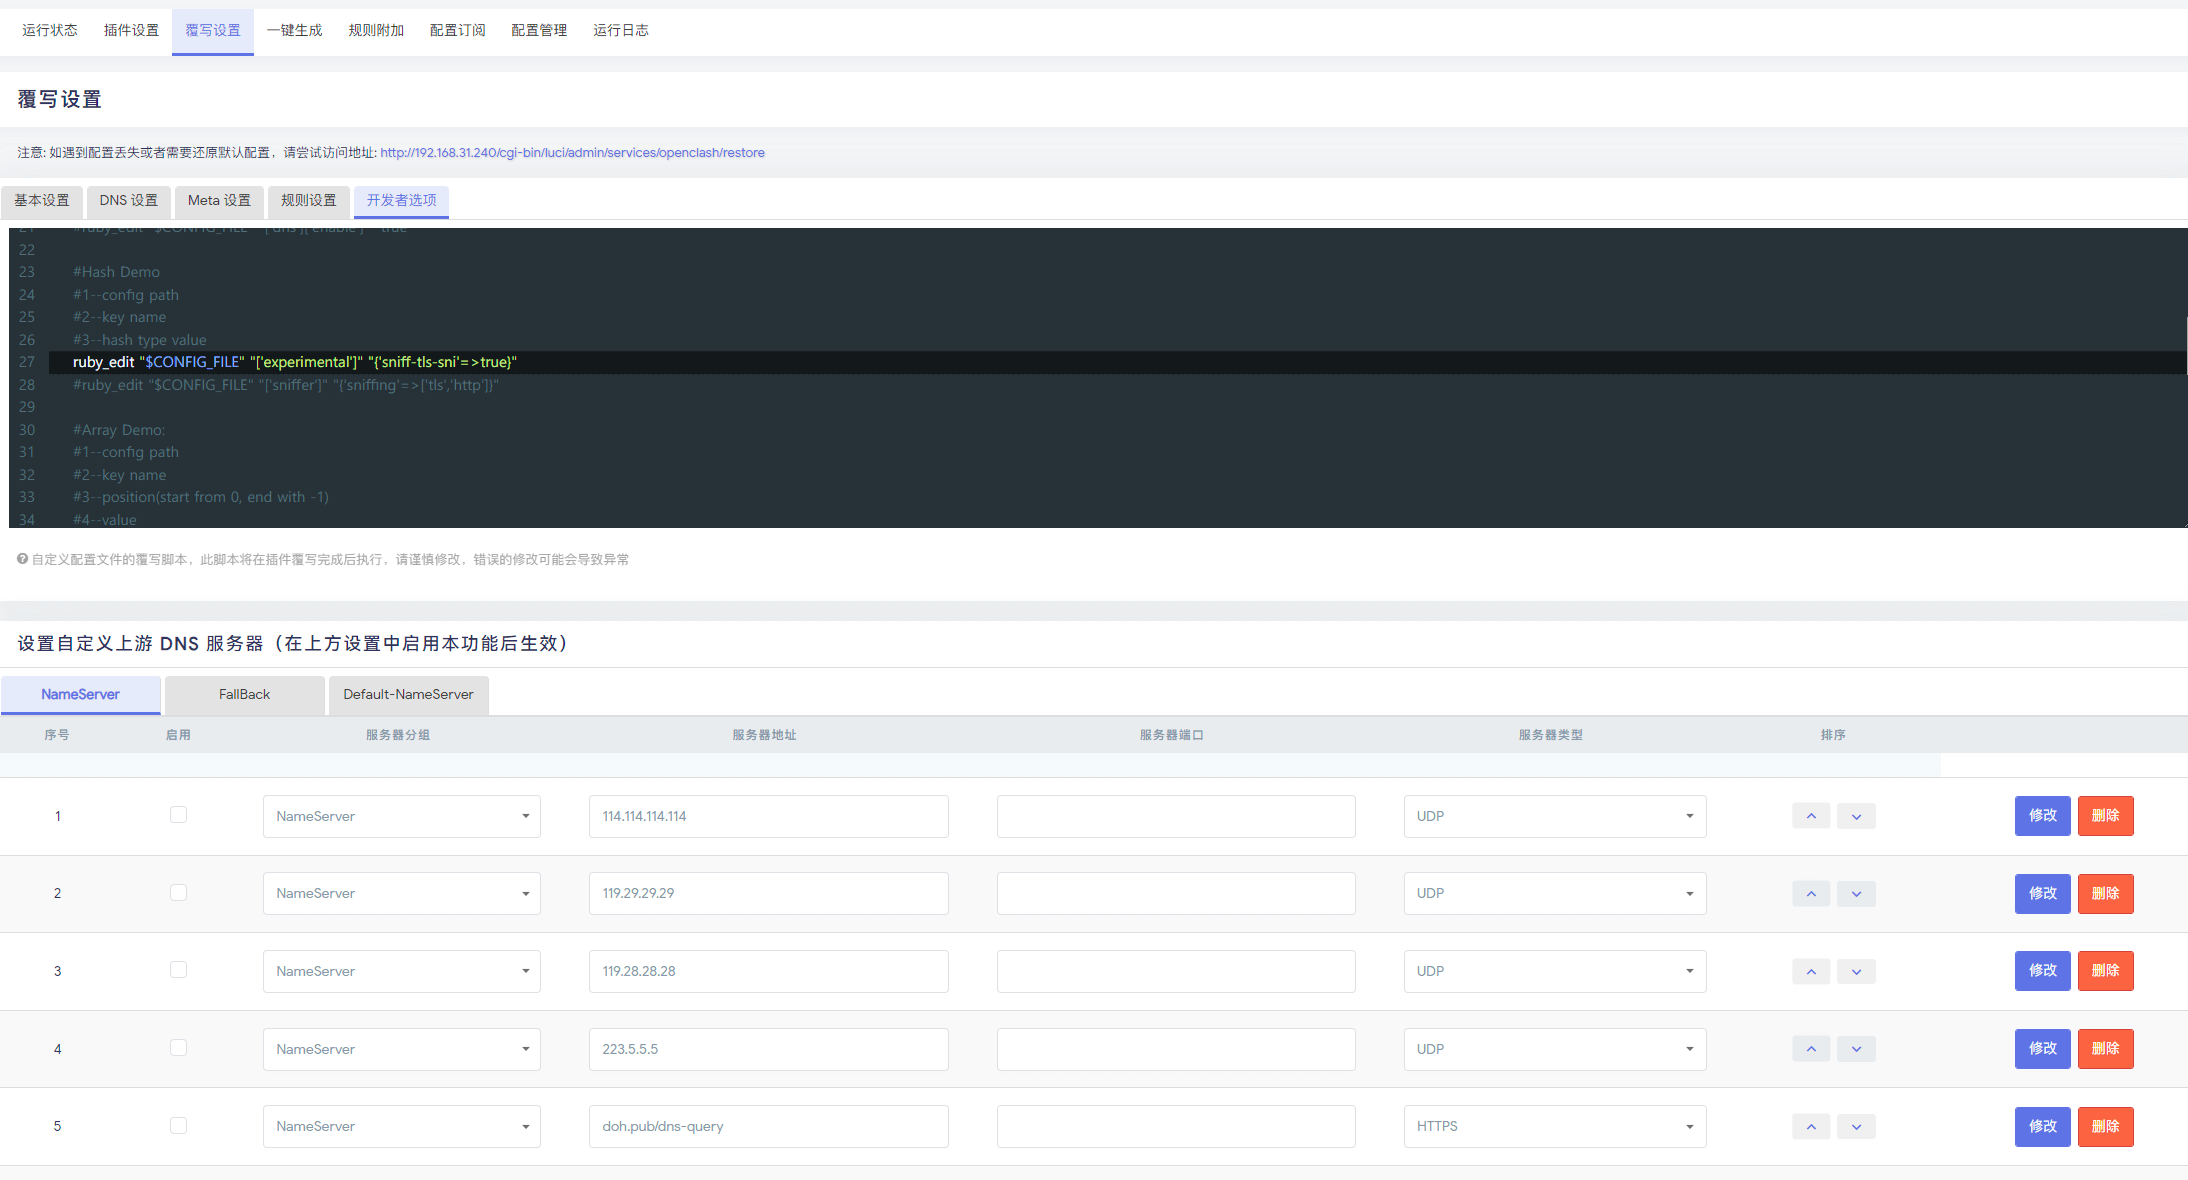Open the HTTPS server type dropdown
The height and width of the screenshot is (1180, 2188).
(x=1554, y=1126)
